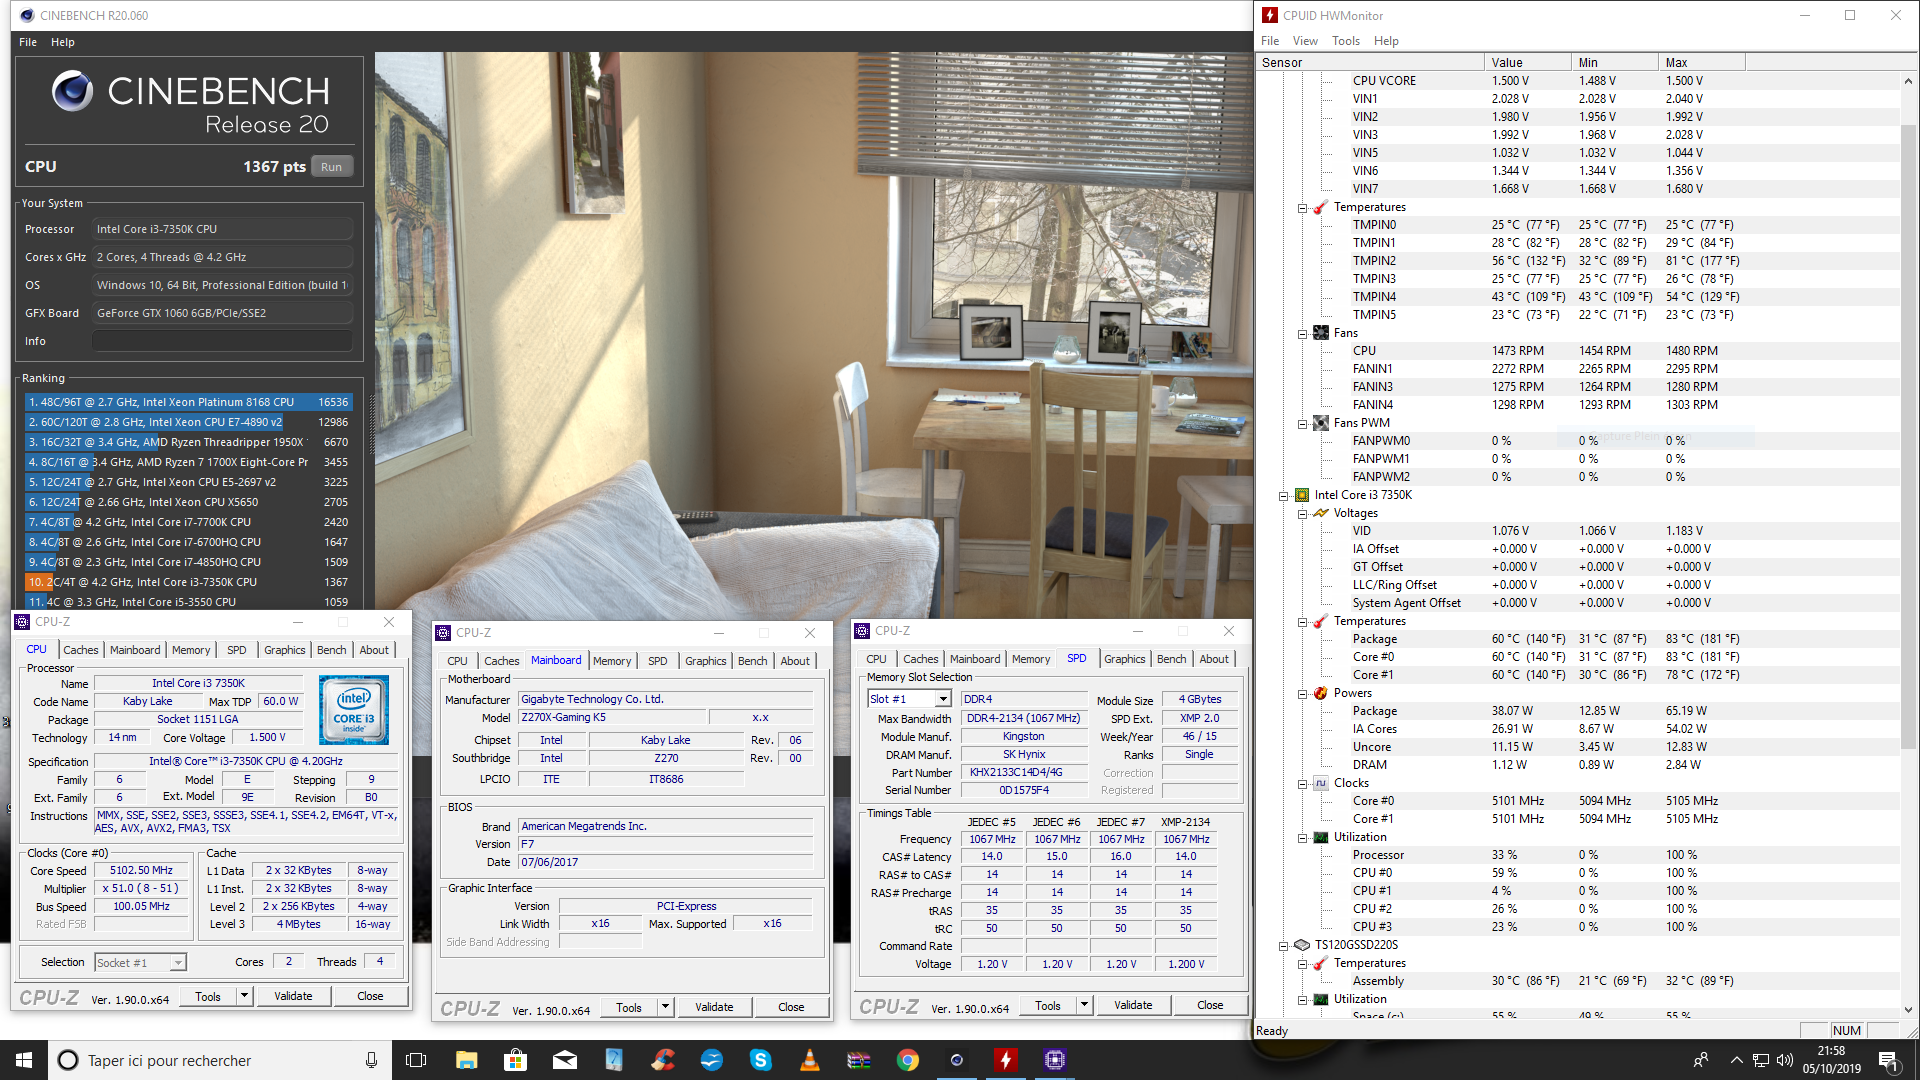Select ranking row Intel Core i7-7700K CPU

tap(188, 522)
